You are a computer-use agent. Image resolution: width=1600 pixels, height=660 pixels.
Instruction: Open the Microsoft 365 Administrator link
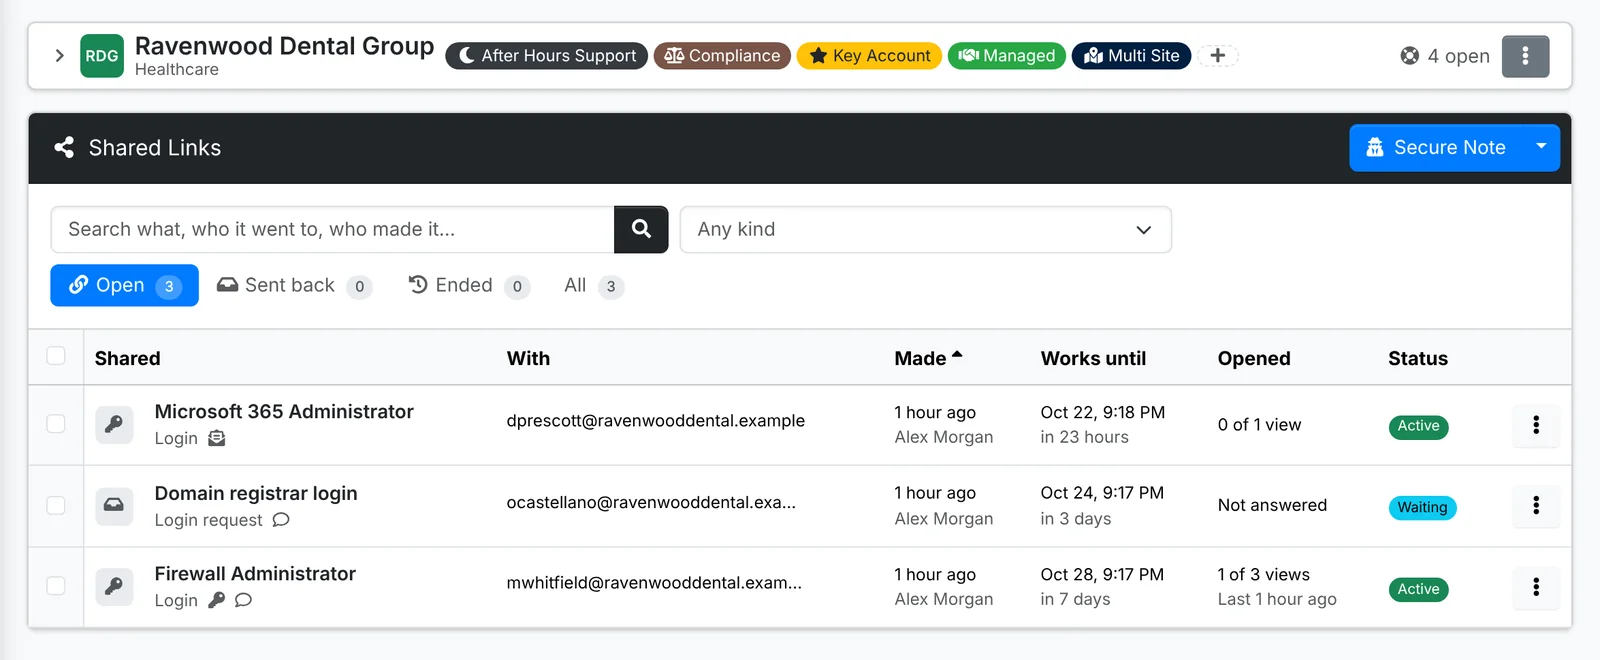(x=284, y=412)
